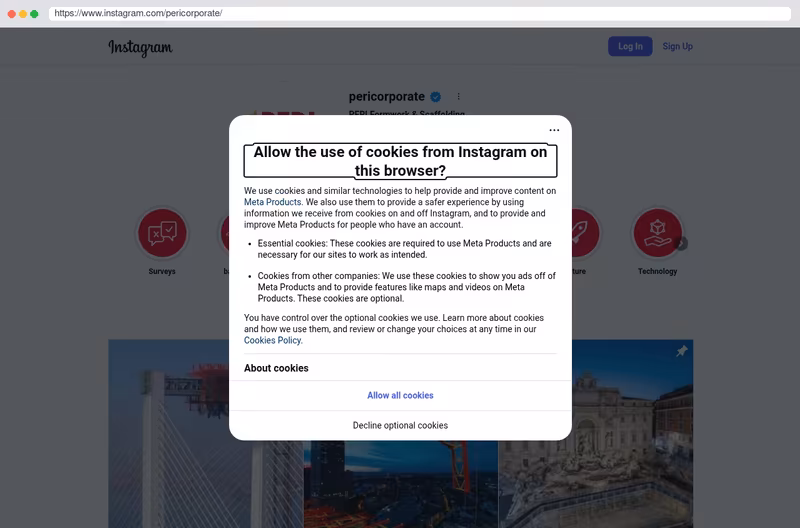Click the Log In button
Viewport: 800px width, 528px height.
[x=630, y=46]
